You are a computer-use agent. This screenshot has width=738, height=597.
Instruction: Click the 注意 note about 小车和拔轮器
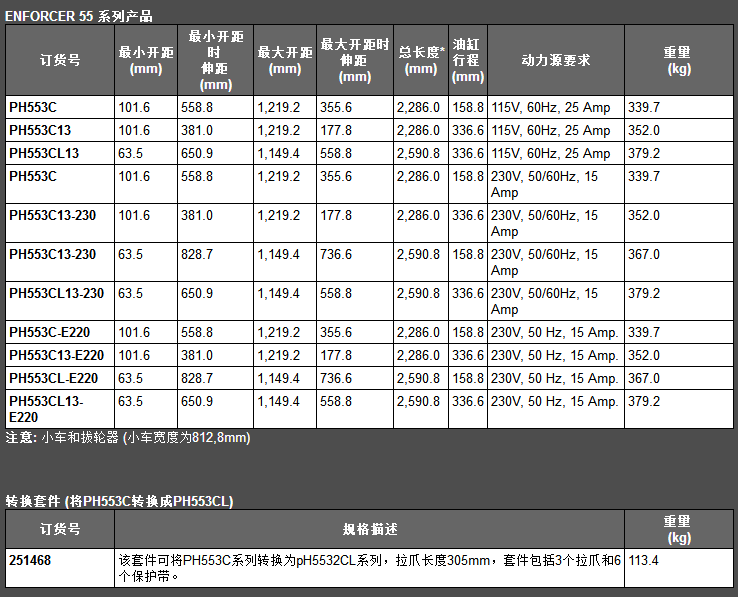(128, 438)
